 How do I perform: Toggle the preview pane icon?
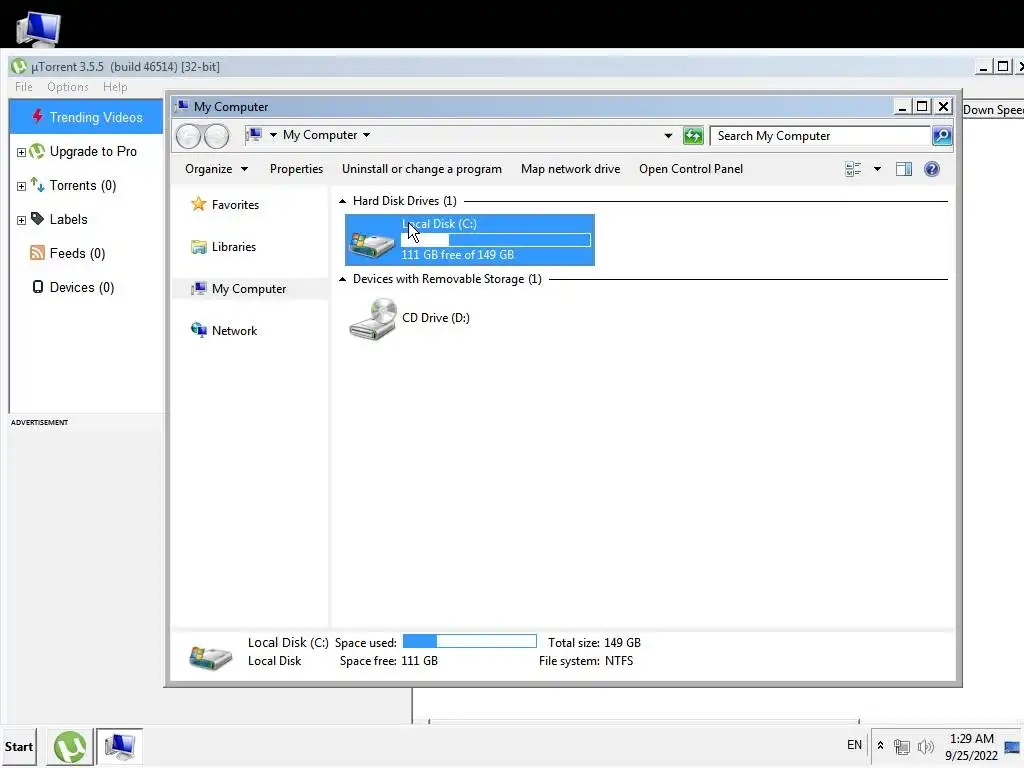pos(904,169)
